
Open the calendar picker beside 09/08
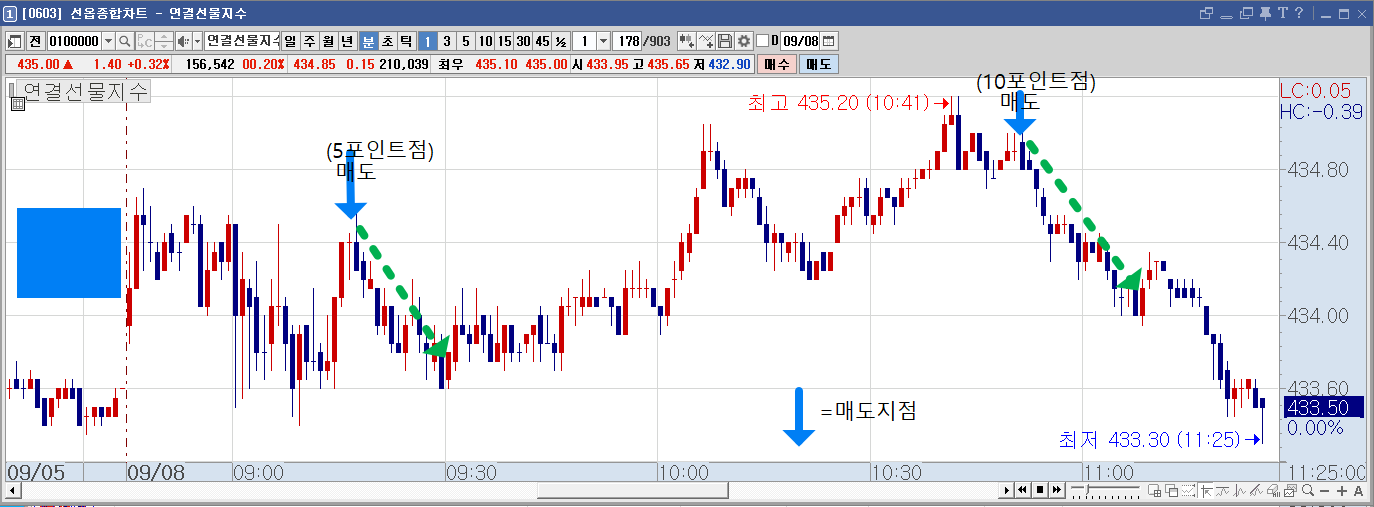pos(829,41)
